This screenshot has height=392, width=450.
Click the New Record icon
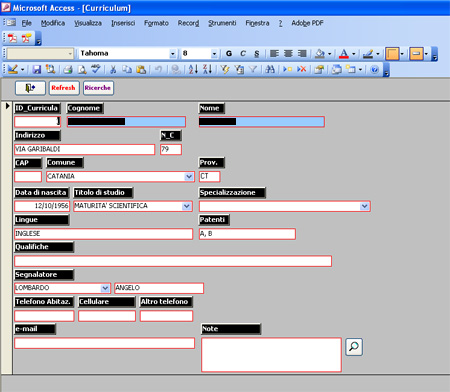287,69
